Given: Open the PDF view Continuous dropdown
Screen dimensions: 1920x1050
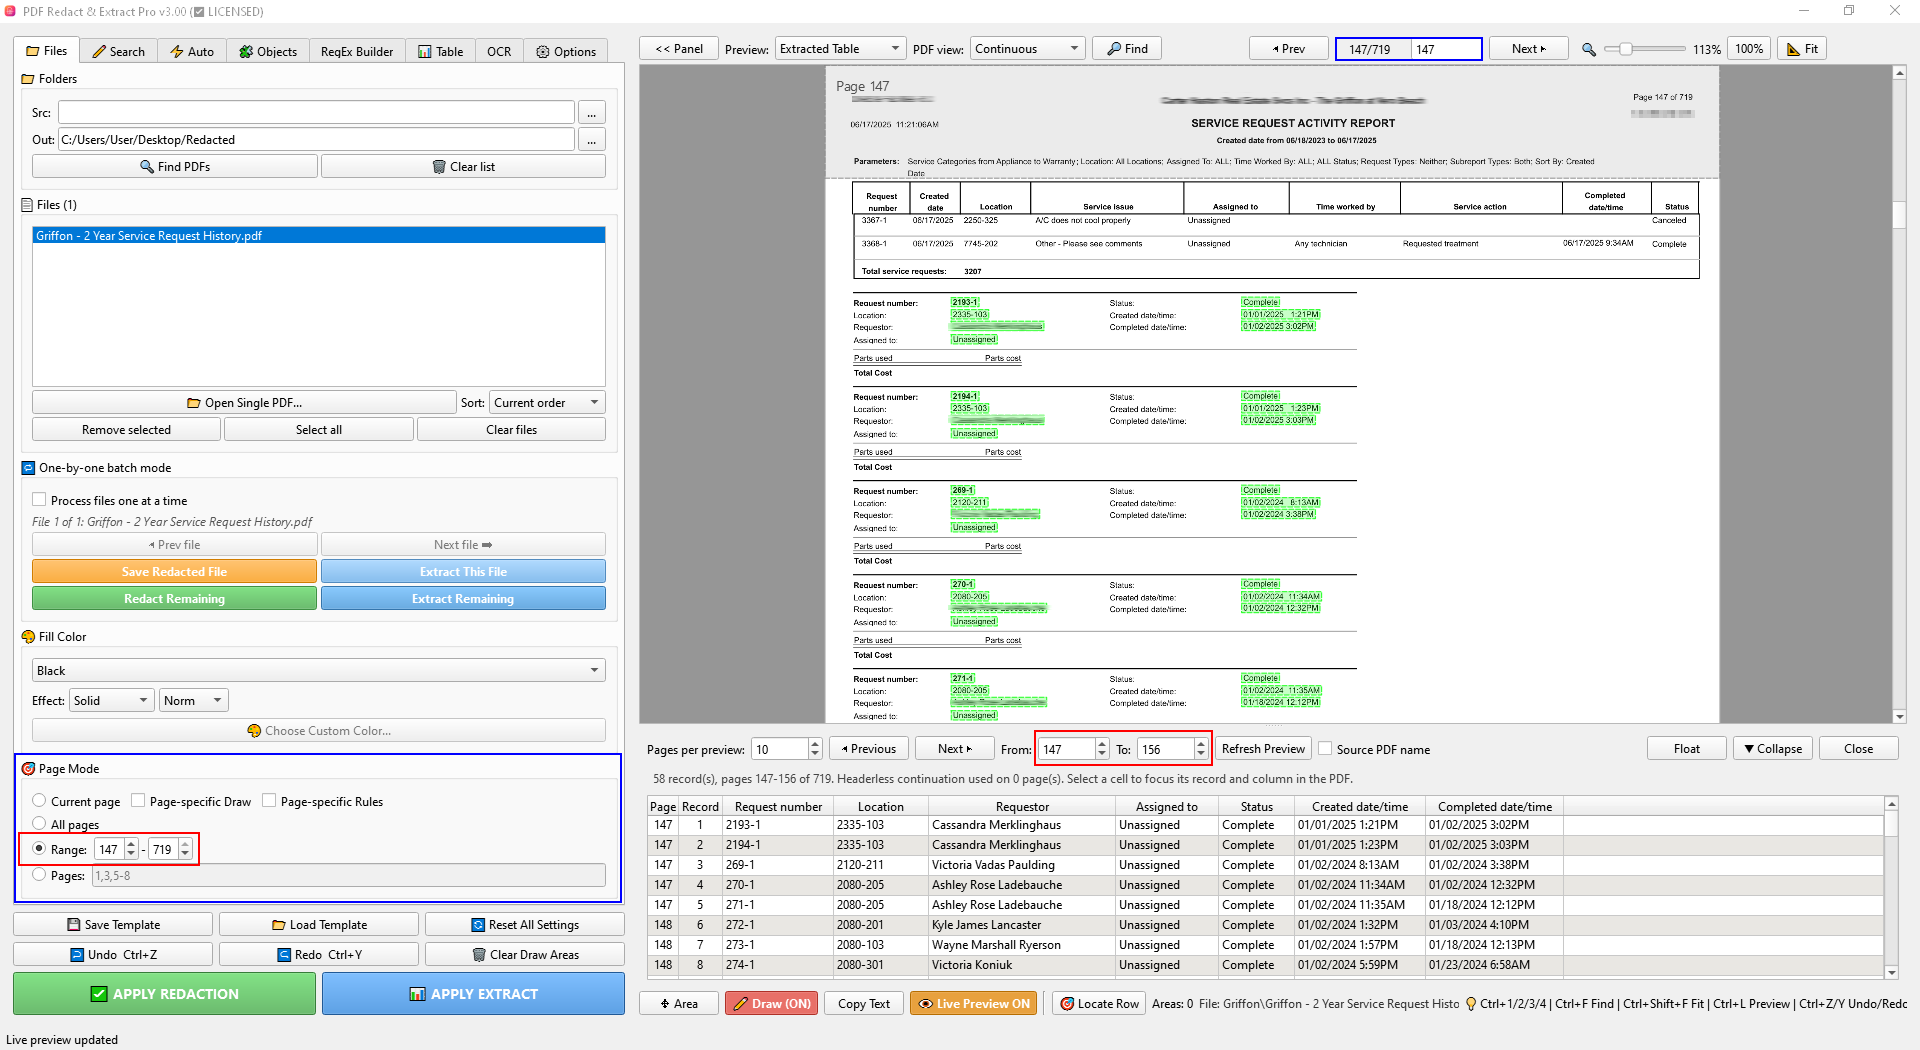Looking at the screenshot, I should (1028, 49).
